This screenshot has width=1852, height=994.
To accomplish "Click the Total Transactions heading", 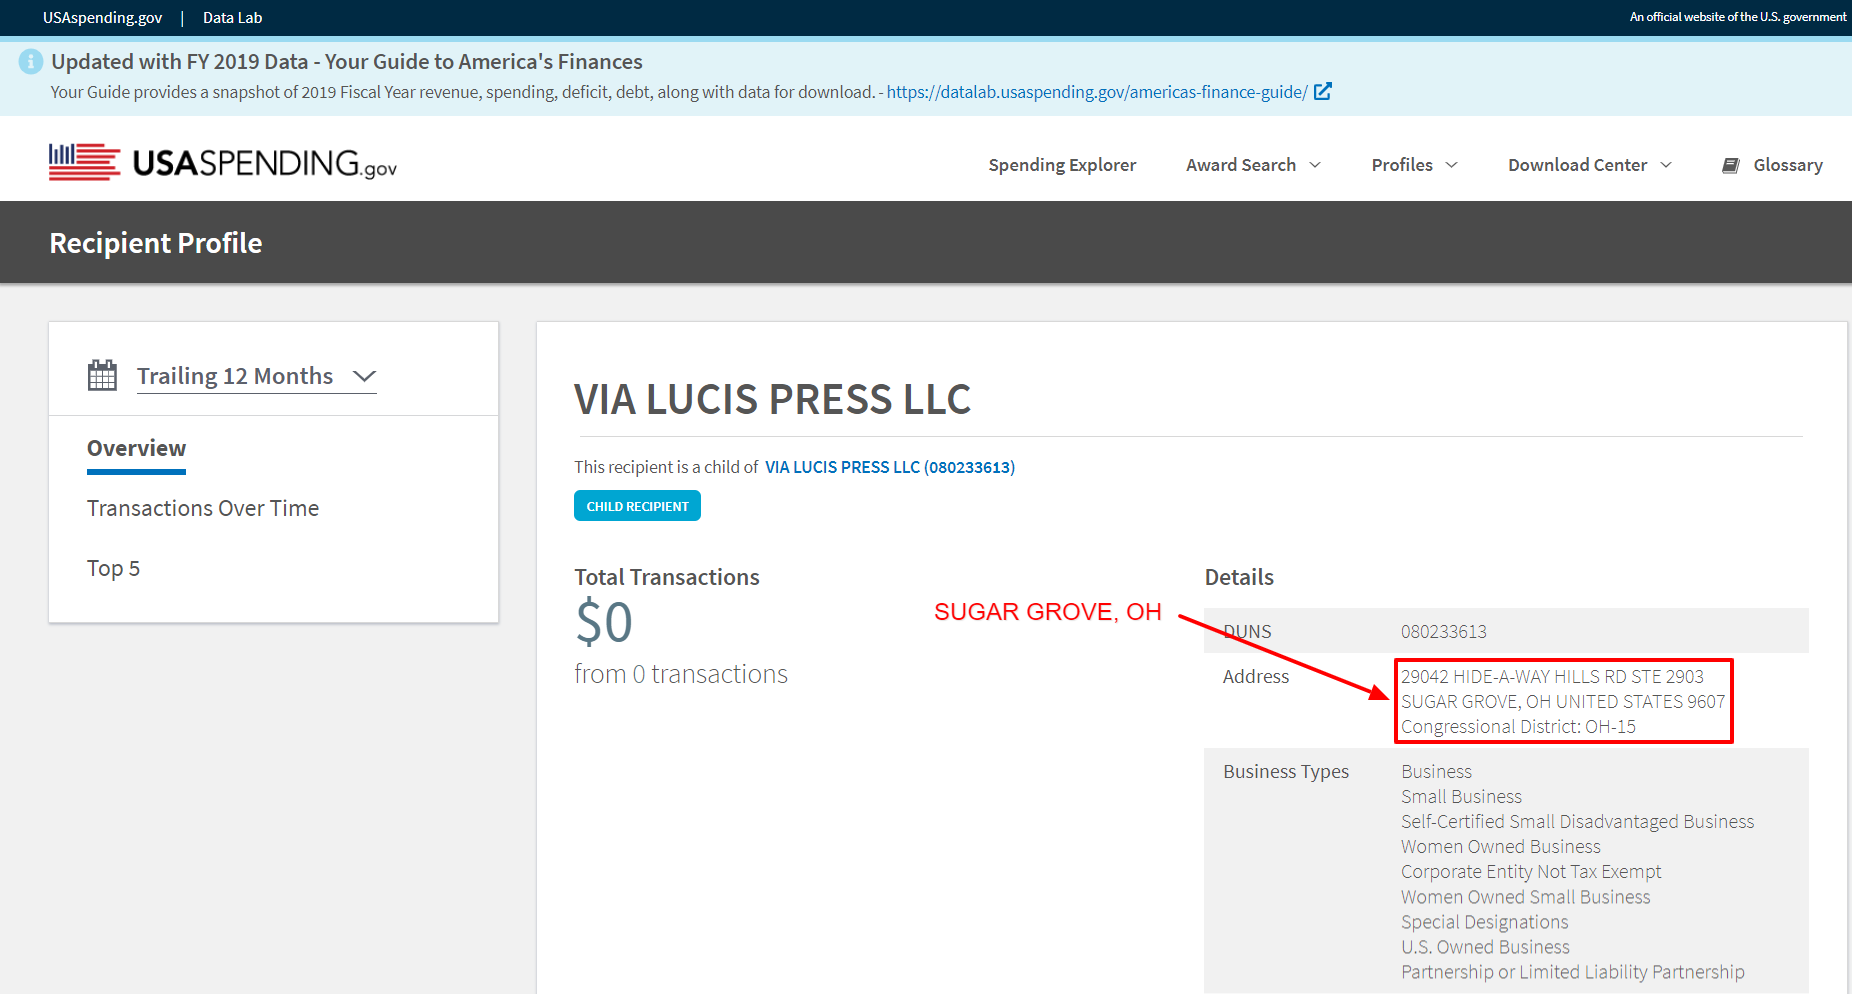I will (x=667, y=577).
